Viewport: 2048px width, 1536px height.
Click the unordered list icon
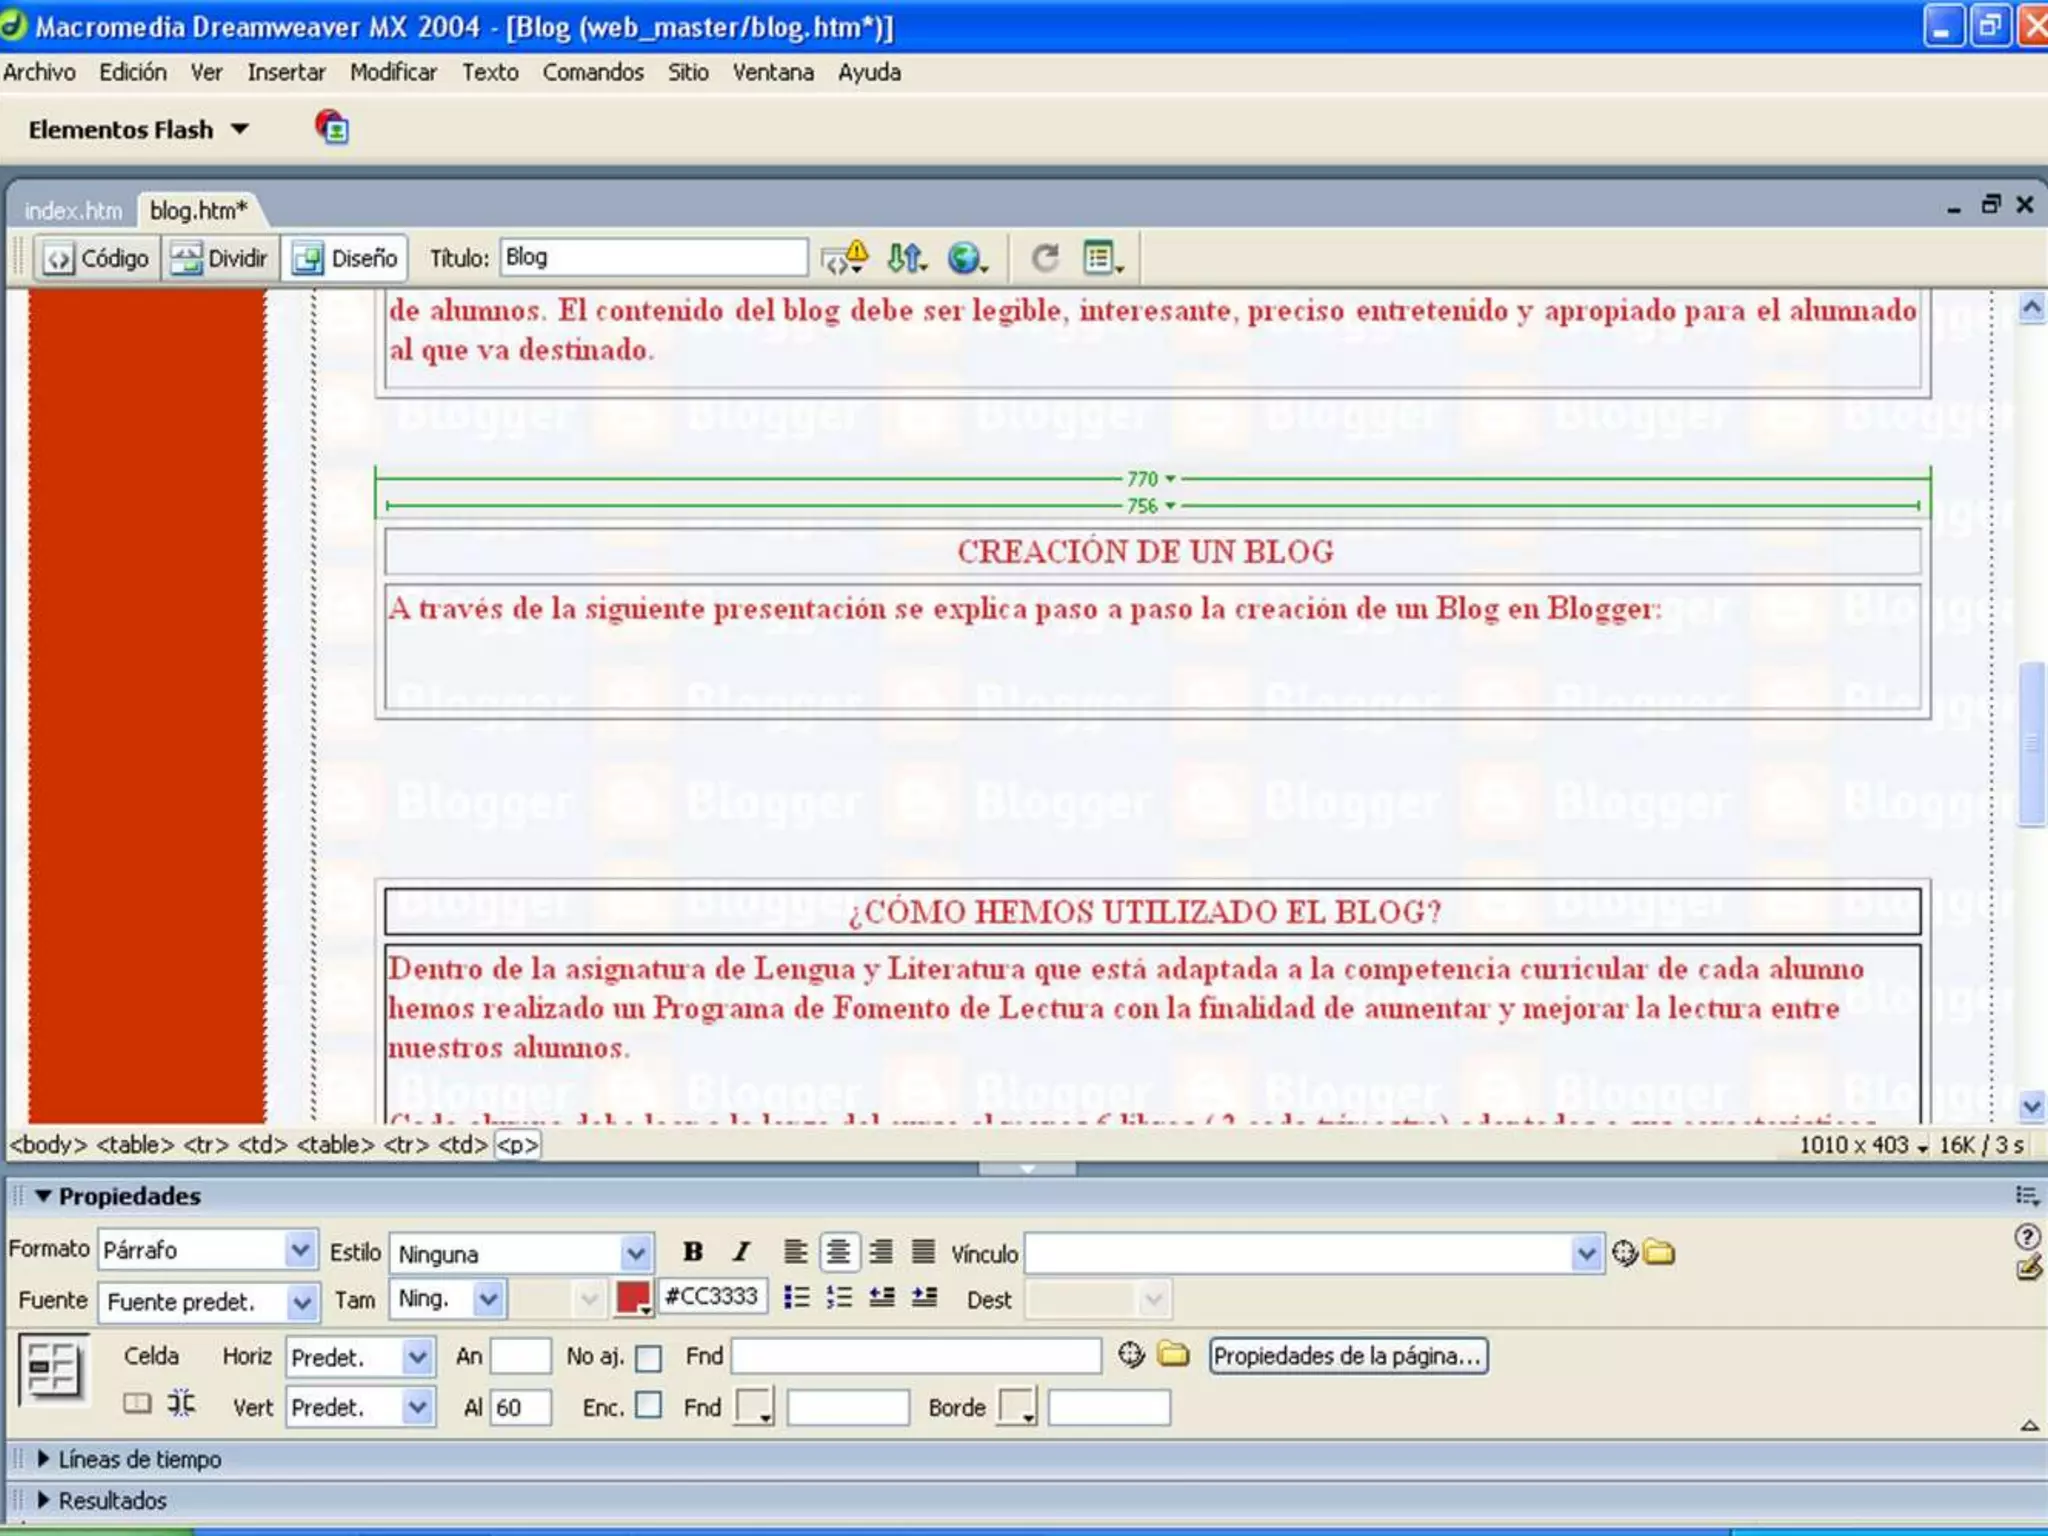tap(796, 1298)
